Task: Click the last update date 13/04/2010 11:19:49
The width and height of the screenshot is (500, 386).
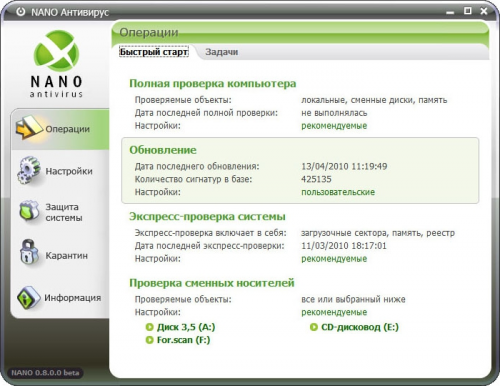Action: coord(344,166)
